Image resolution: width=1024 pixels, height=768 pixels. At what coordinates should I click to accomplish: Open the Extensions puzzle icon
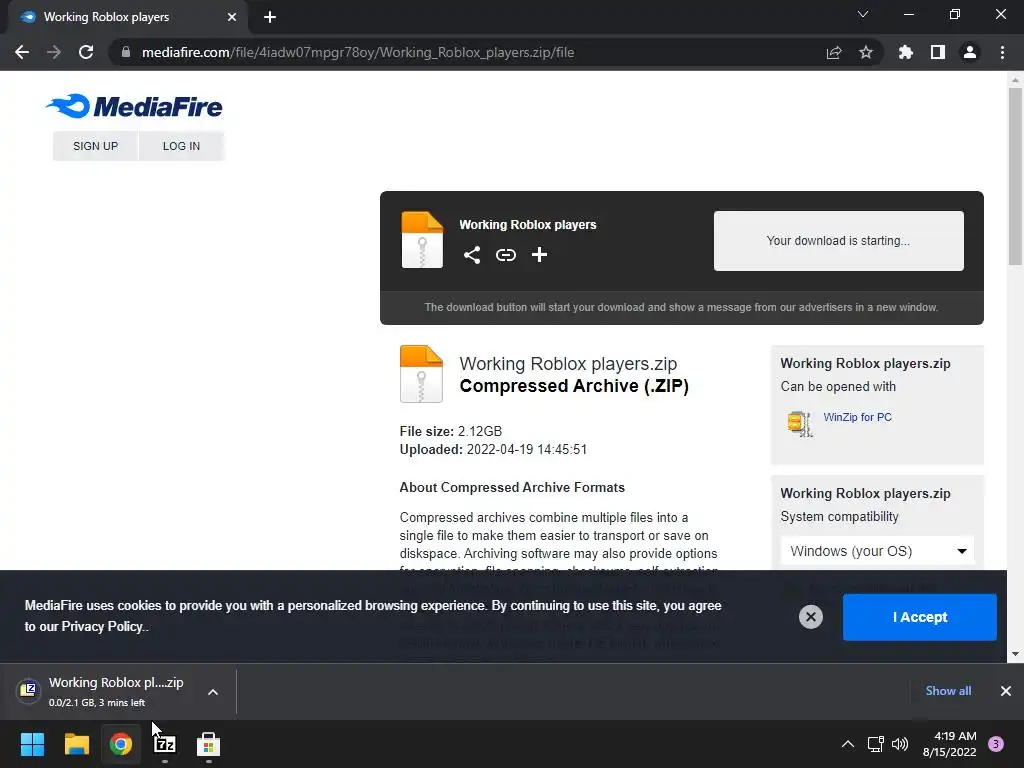tap(906, 52)
